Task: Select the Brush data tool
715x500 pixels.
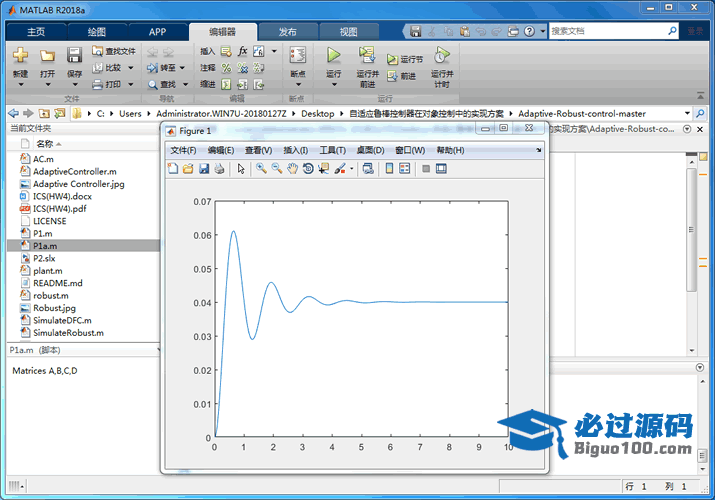Action: coord(340,169)
